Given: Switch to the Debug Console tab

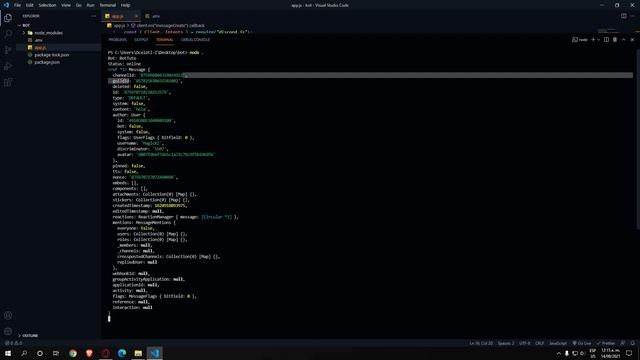Looking at the screenshot, I should [196, 40].
